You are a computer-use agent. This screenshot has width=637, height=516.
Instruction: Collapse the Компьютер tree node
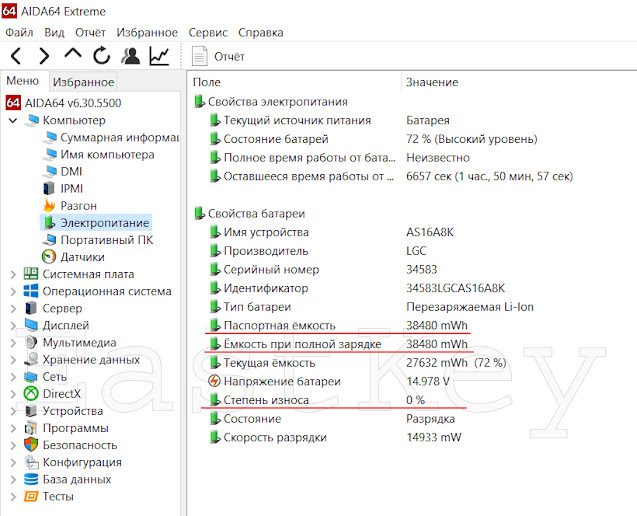click(x=13, y=120)
